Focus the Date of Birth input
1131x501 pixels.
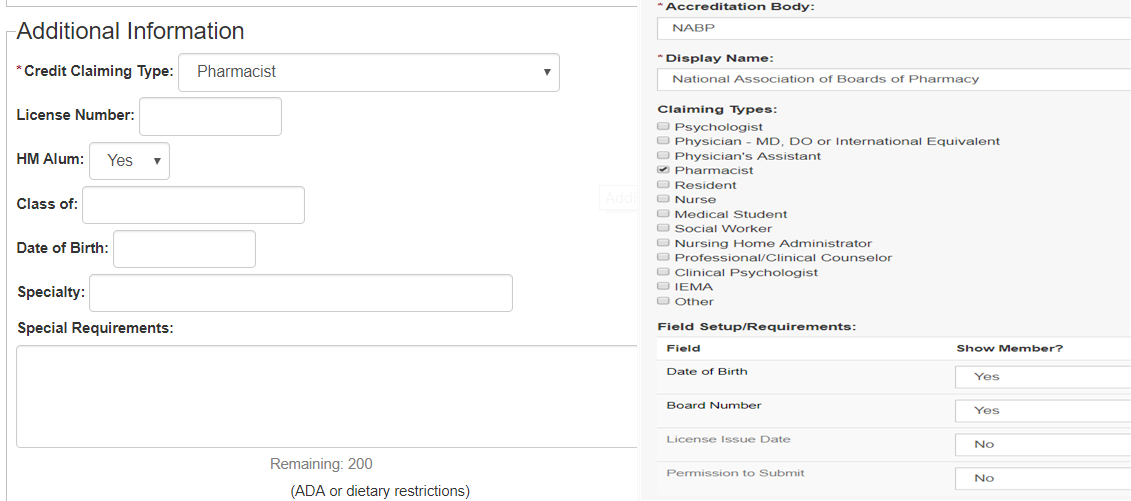(x=184, y=249)
